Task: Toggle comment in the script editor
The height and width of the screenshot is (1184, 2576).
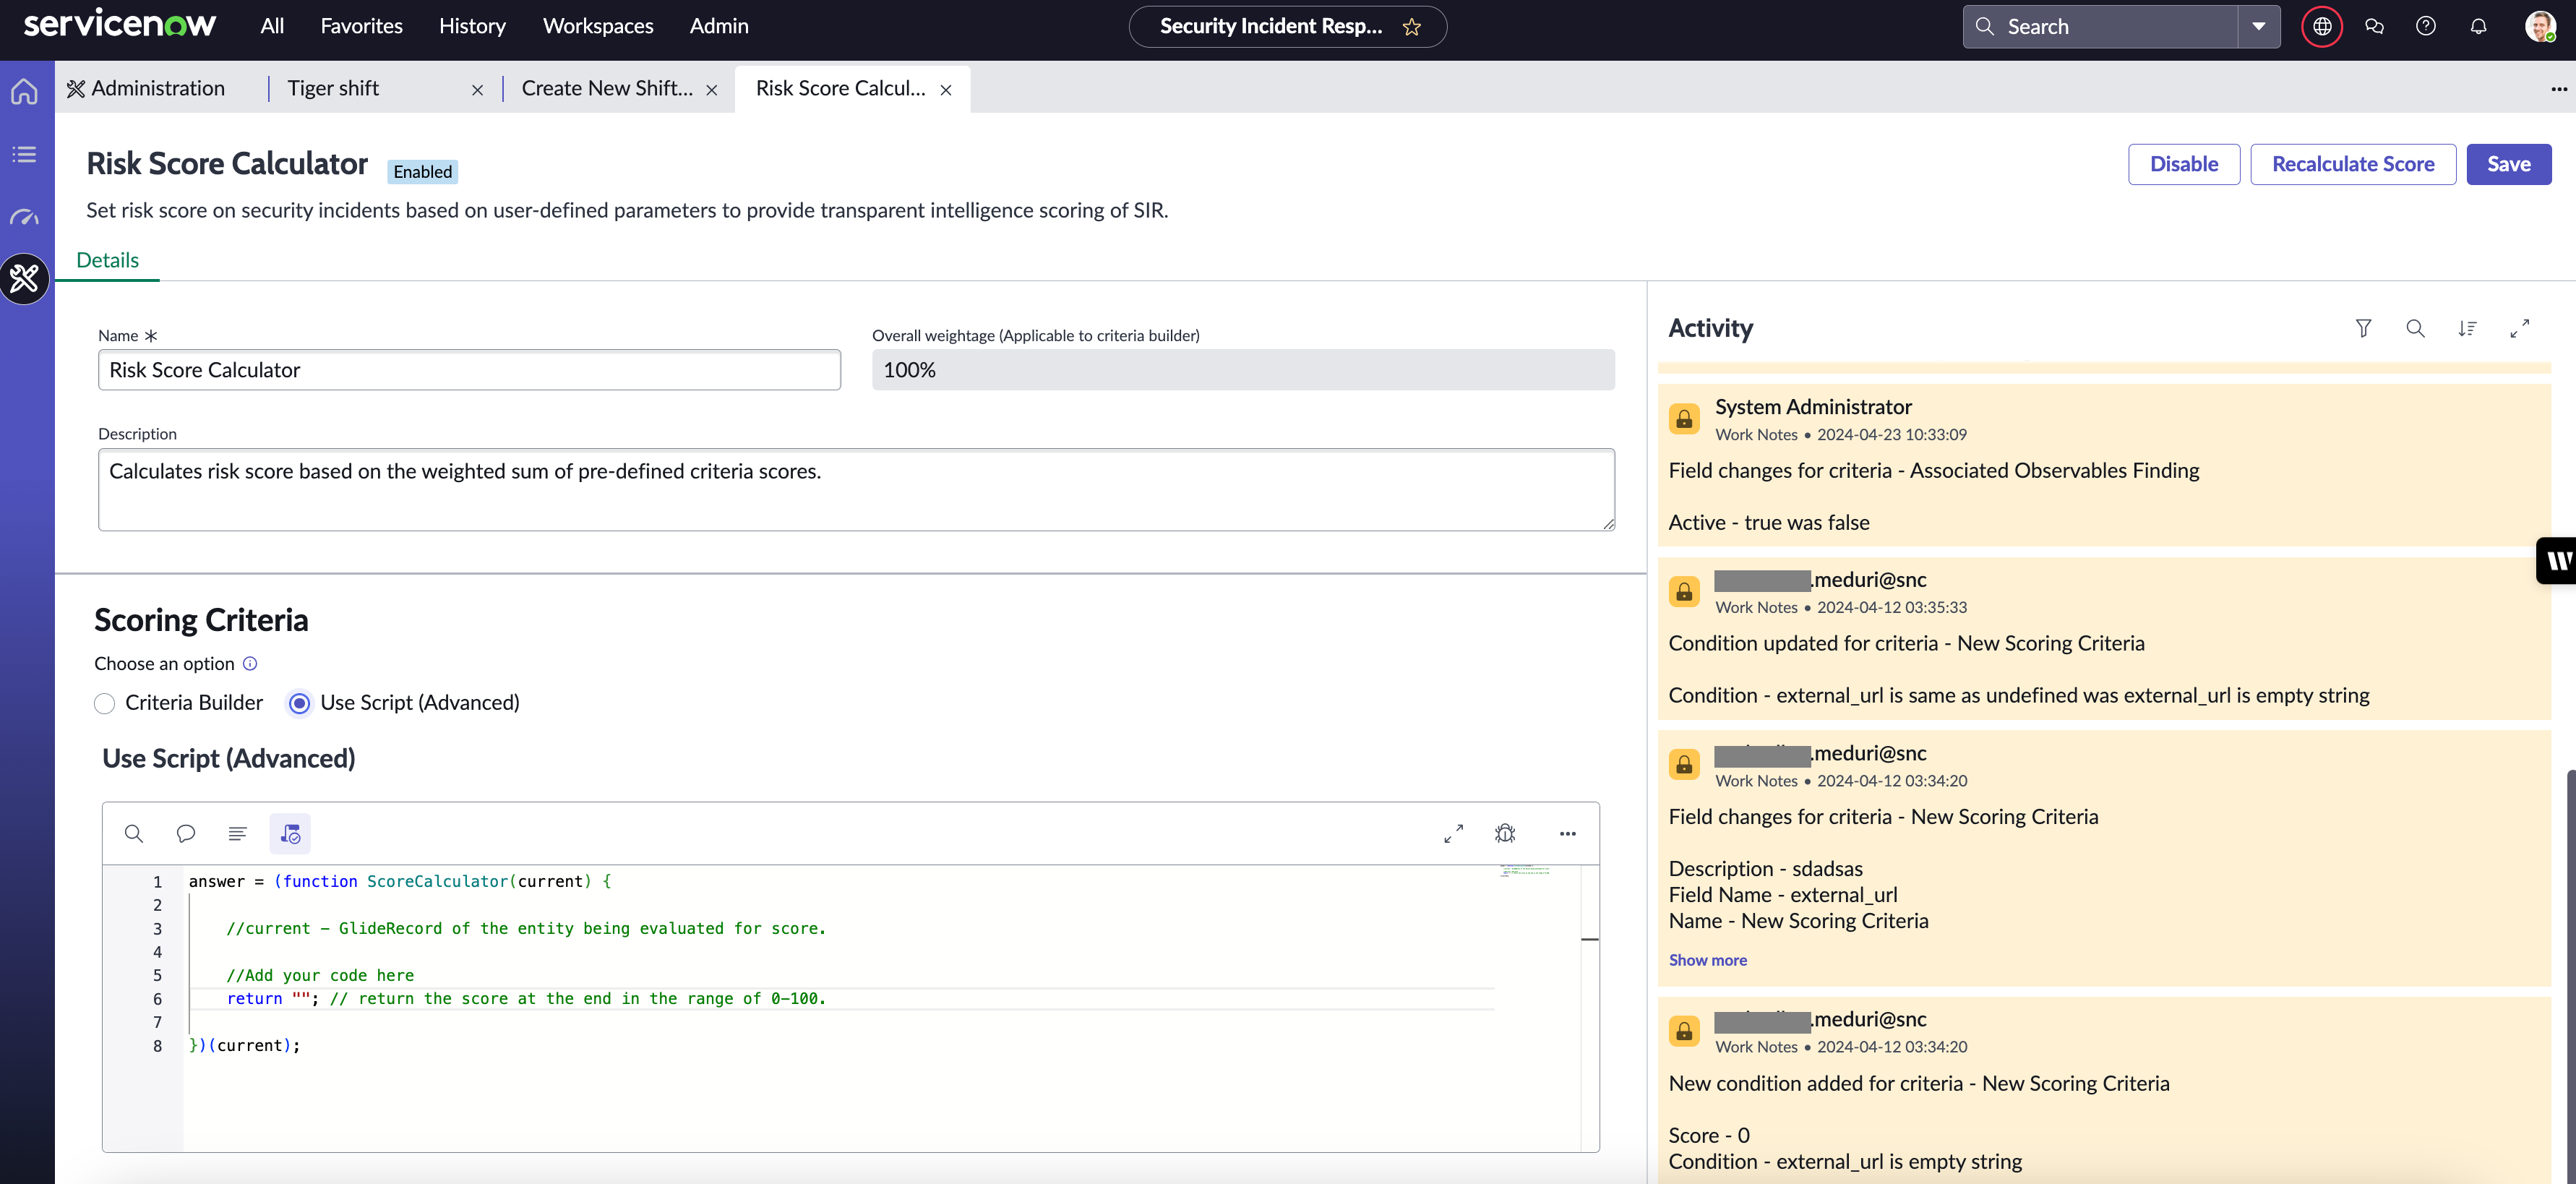Action: (x=185, y=833)
